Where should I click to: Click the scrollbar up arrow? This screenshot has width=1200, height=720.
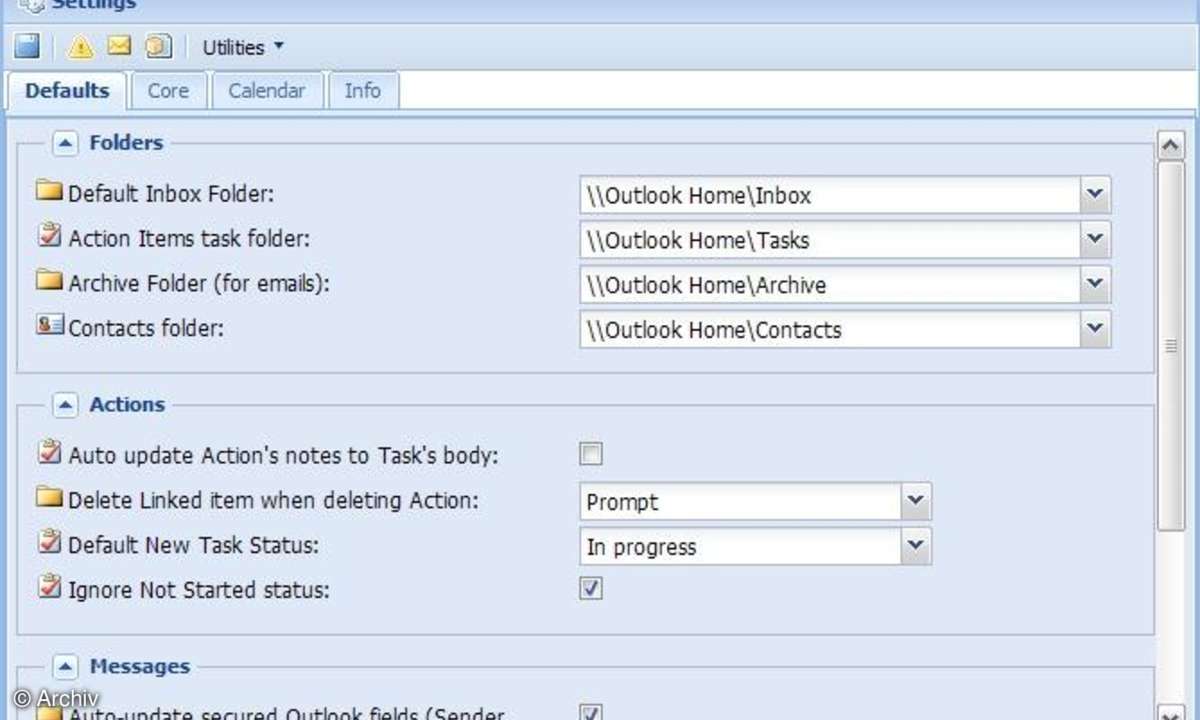point(1170,145)
